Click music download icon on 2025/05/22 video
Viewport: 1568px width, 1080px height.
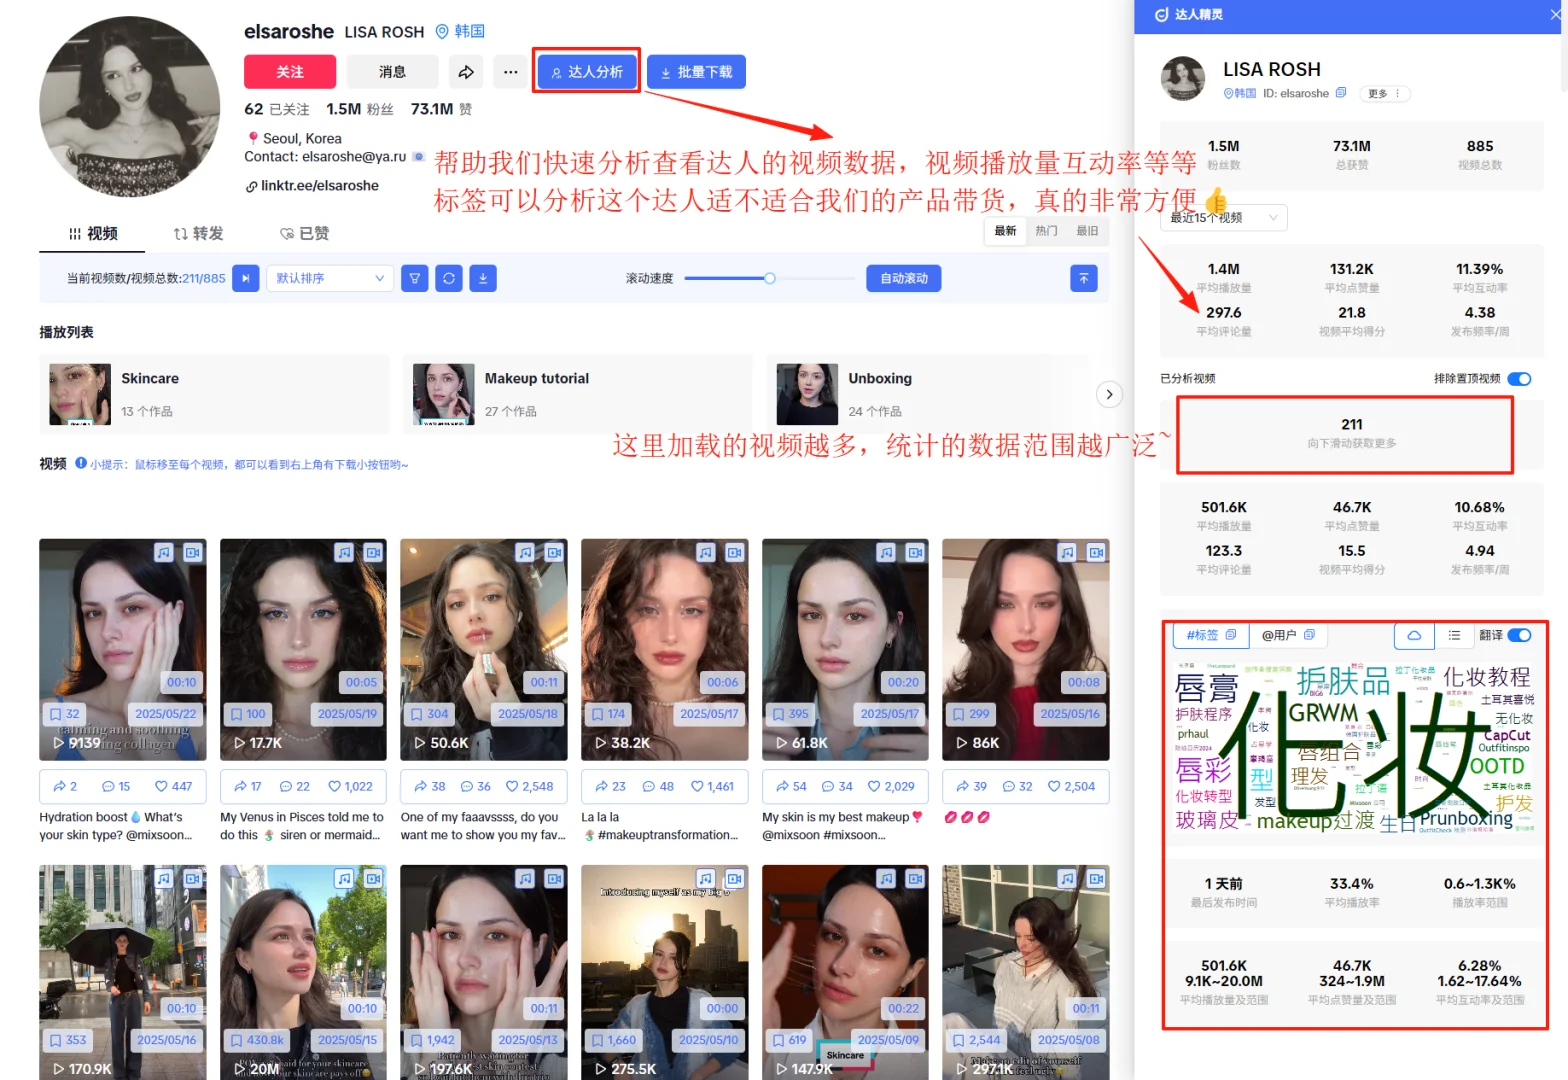point(164,552)
